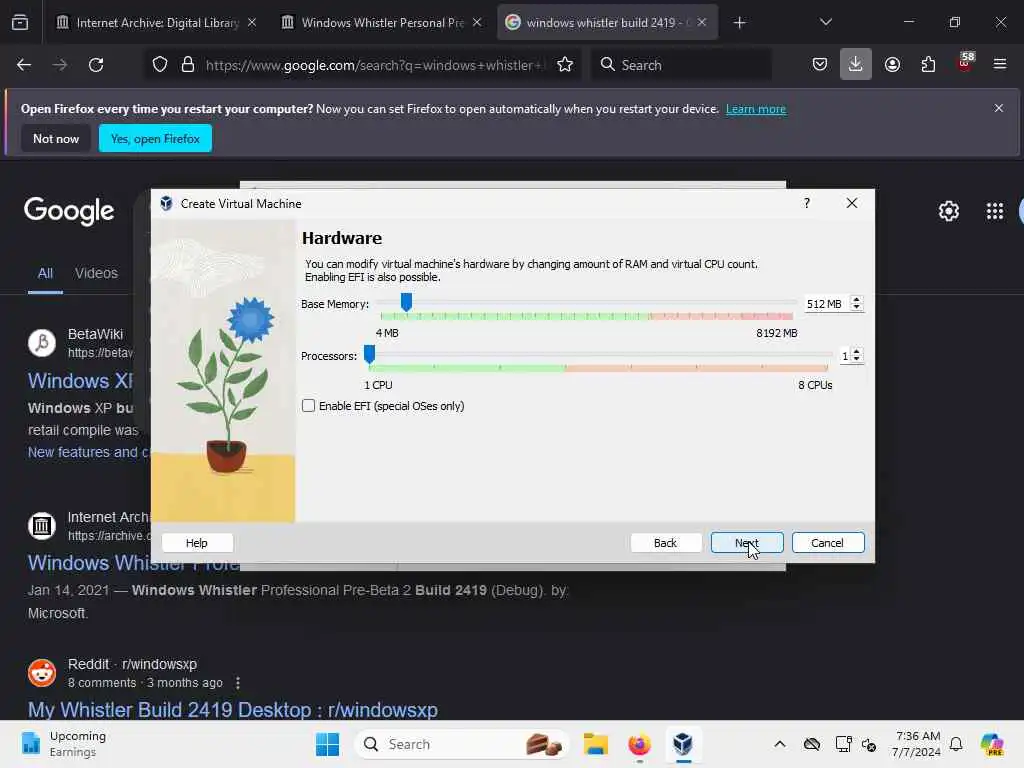Click Next in Create Virtual Machine
The image size is (1024, 768).
point(747,543)
